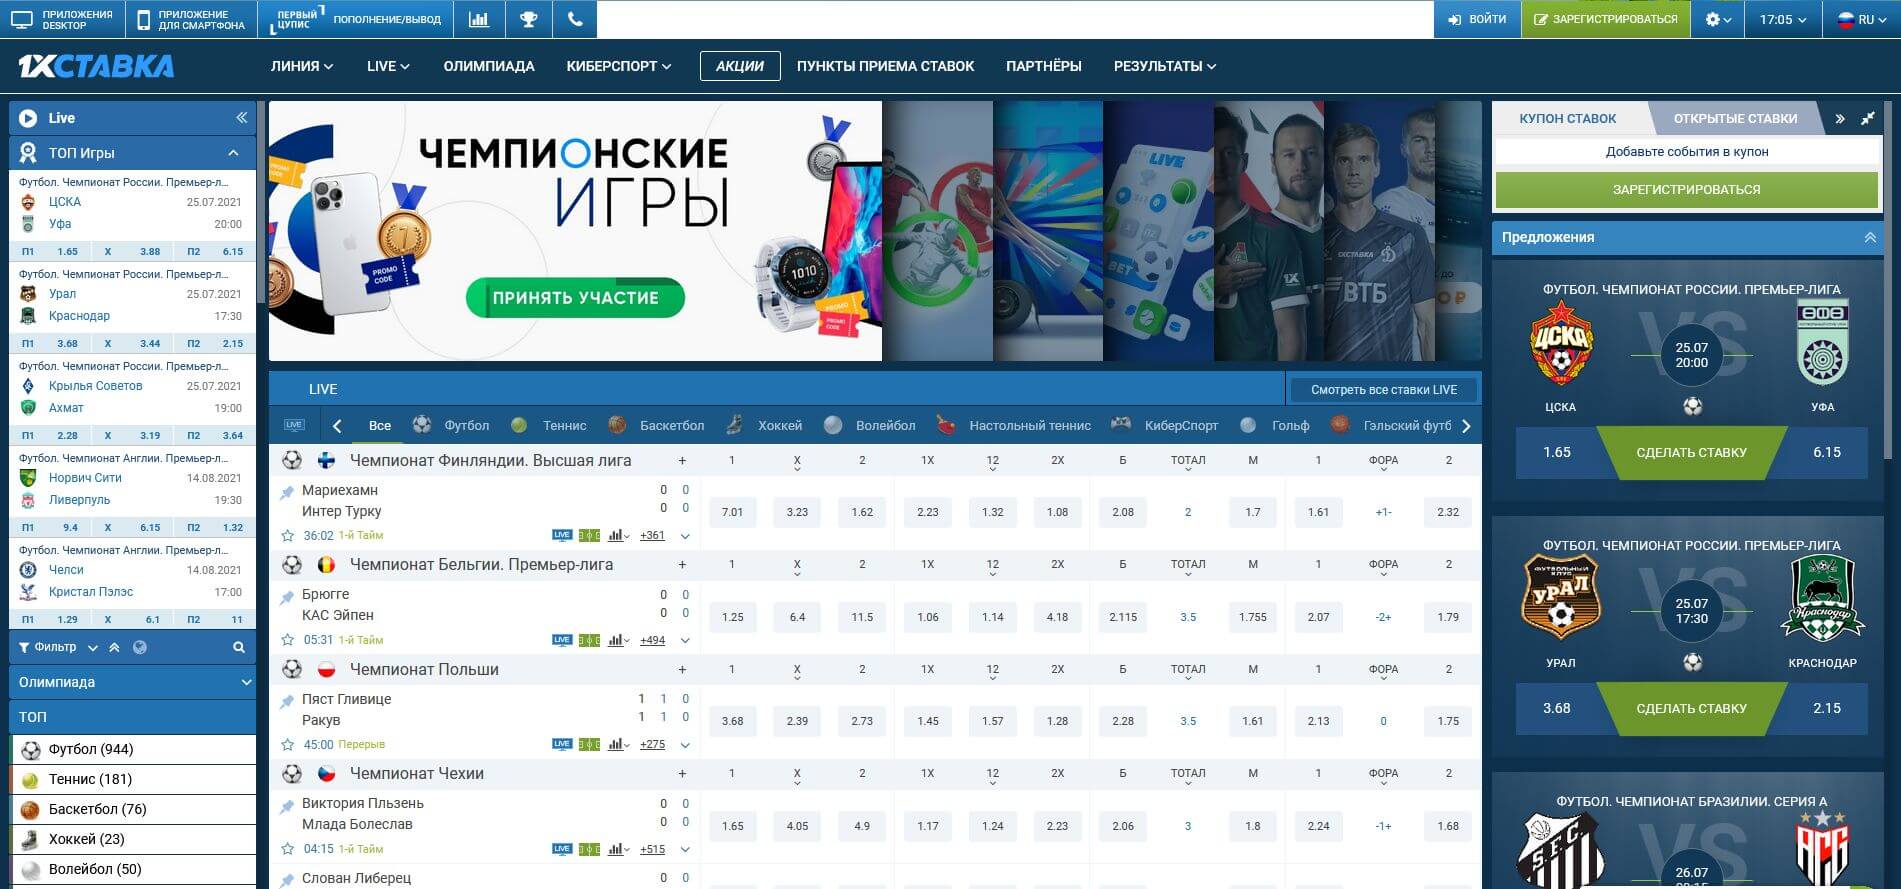The image size is (1901, 889).
Task: Click the globe icon next to Фильтр
Action: [140, 647]
